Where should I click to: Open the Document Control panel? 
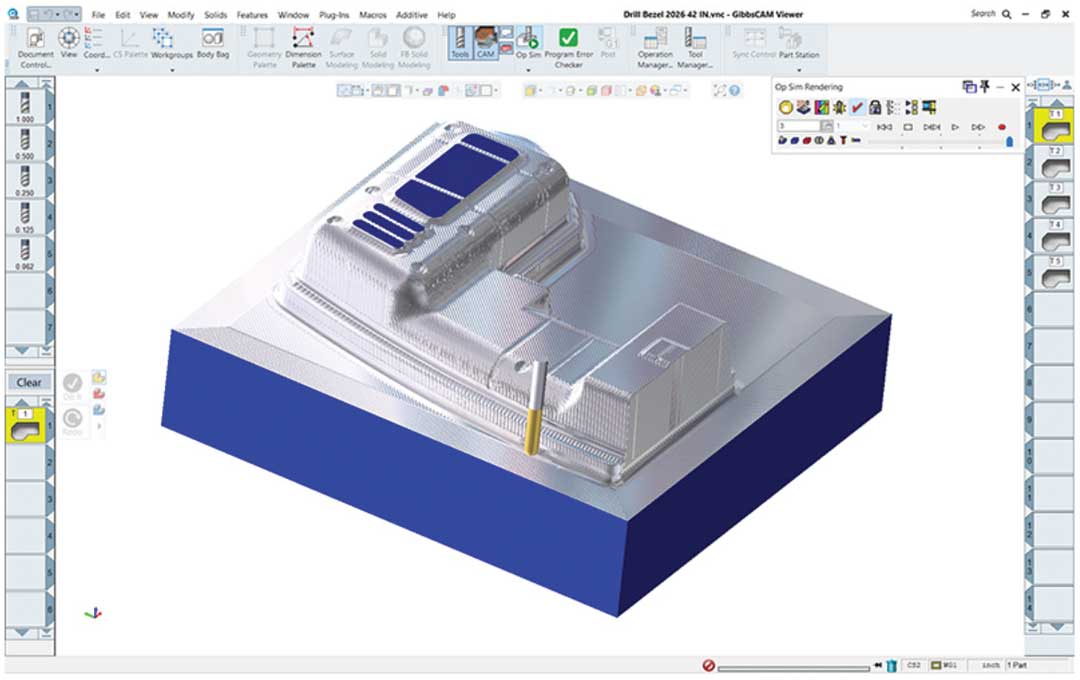click(36, 44)
